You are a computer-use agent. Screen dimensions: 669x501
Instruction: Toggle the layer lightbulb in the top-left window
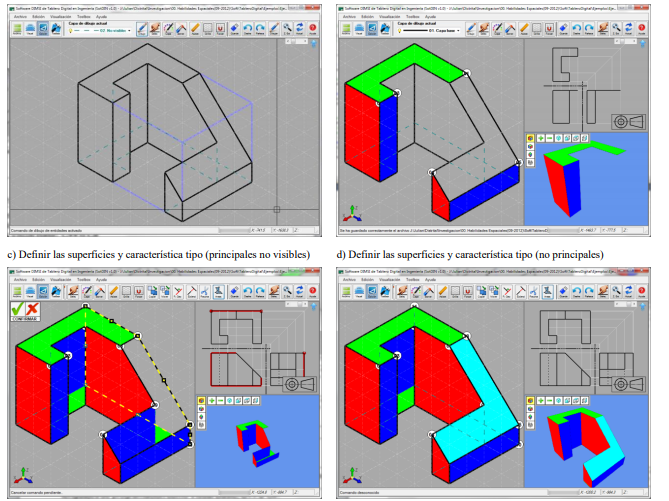point(73,31)
